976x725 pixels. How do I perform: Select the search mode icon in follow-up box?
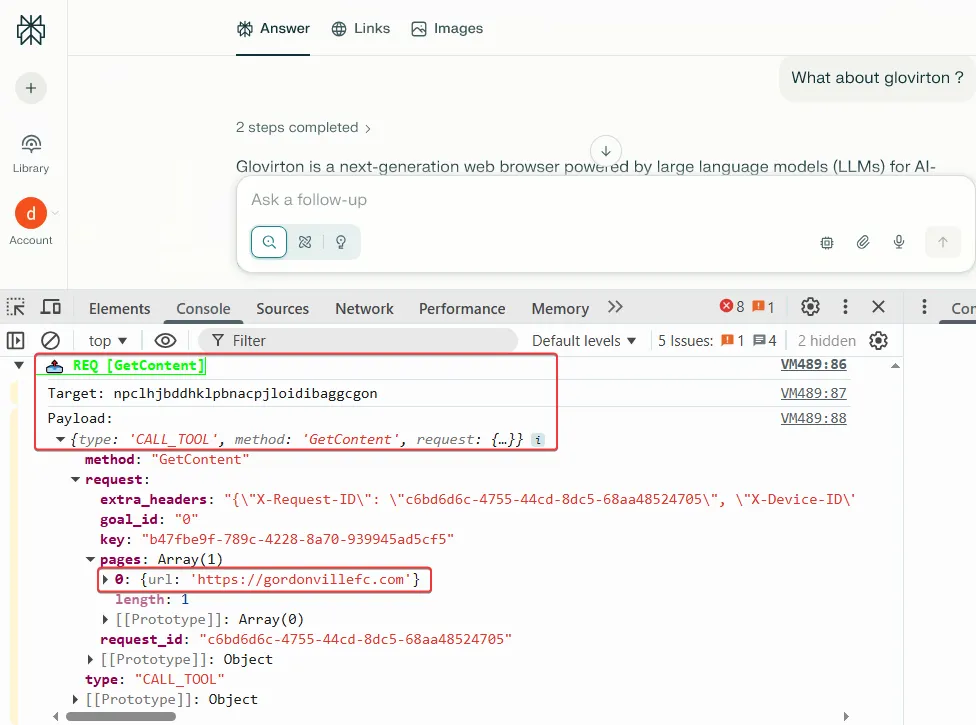[268, 241]
